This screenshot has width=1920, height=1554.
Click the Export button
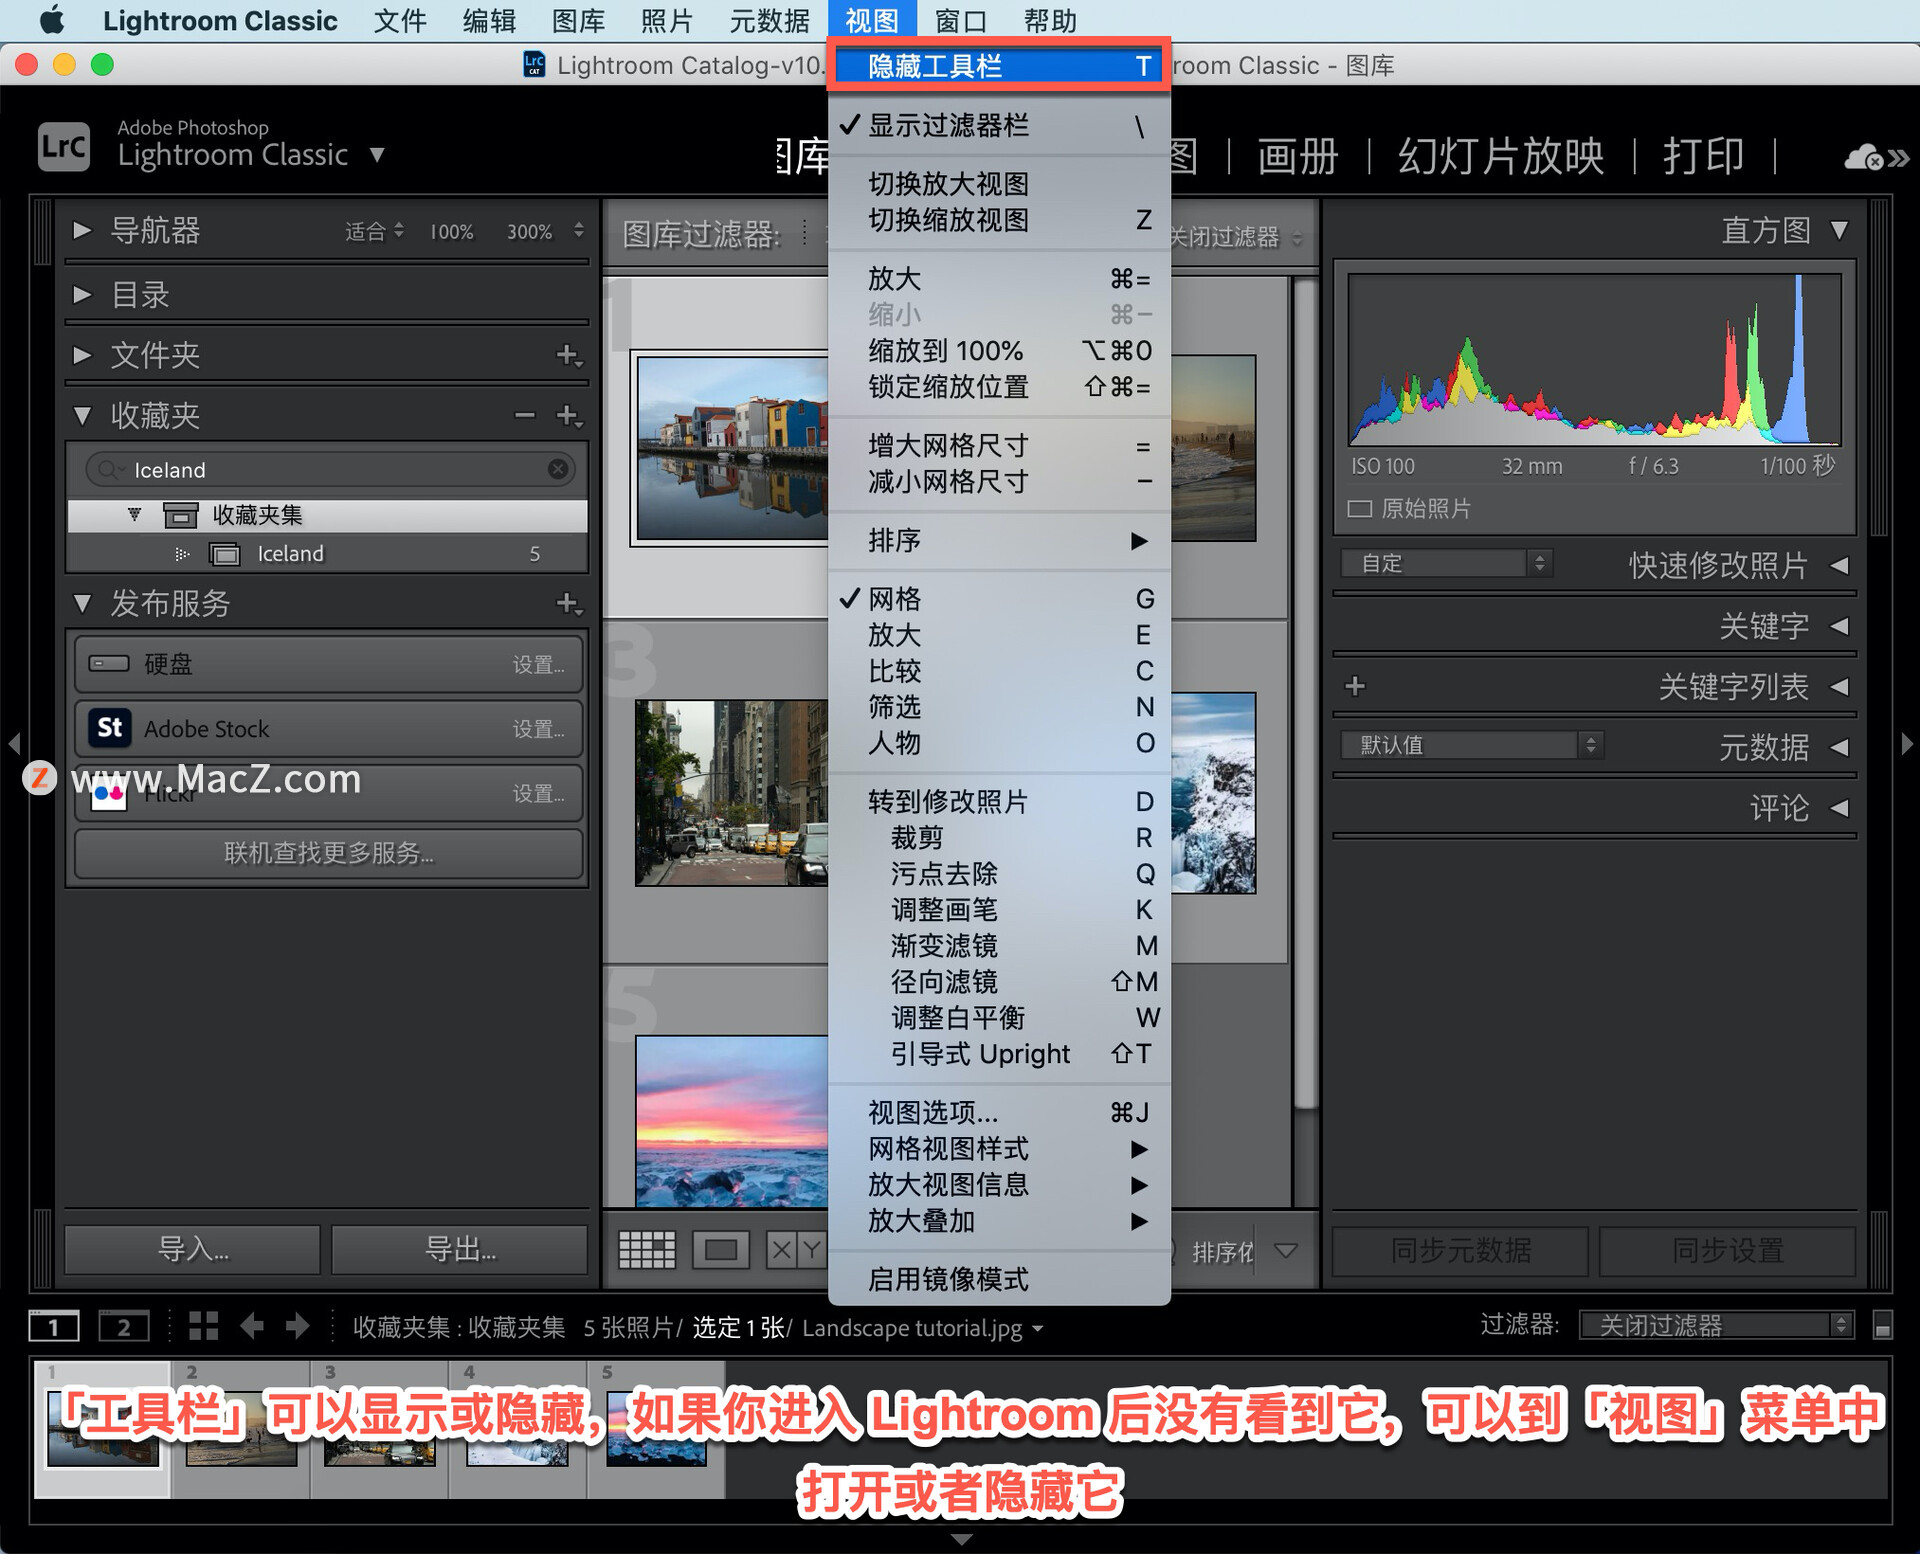point(460,1249)
